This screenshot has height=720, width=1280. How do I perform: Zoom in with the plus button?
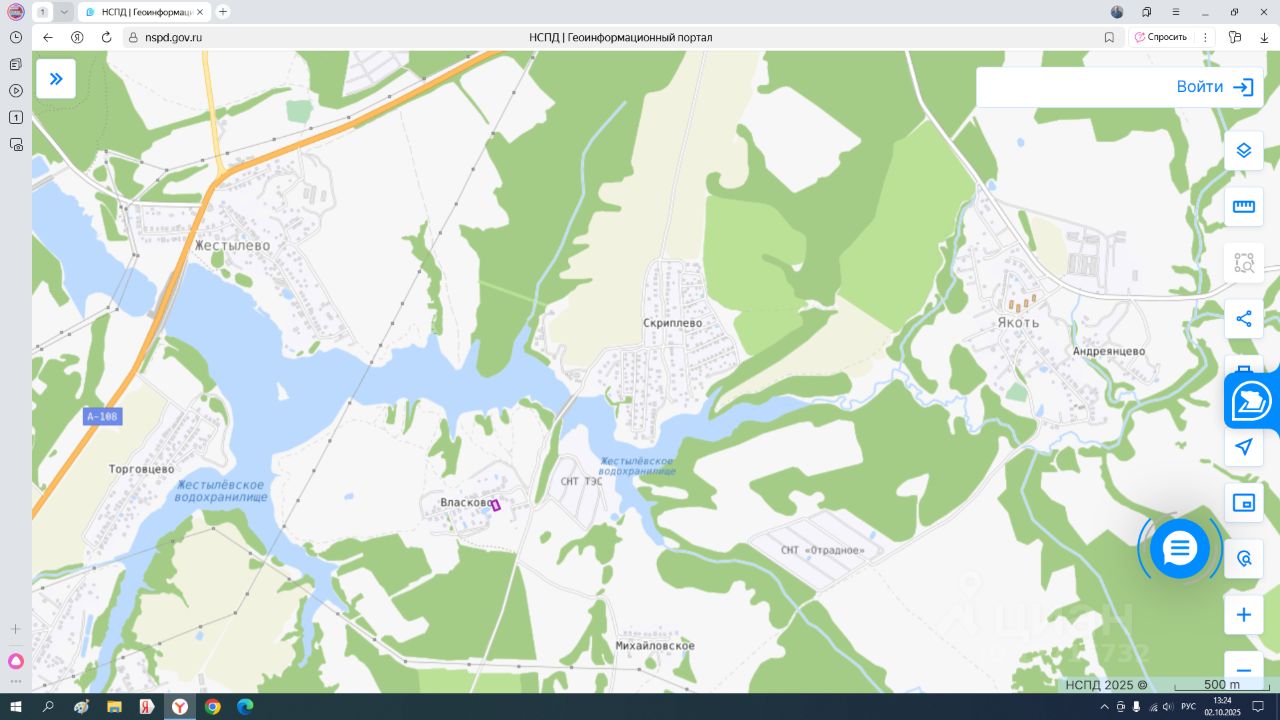1244,615
